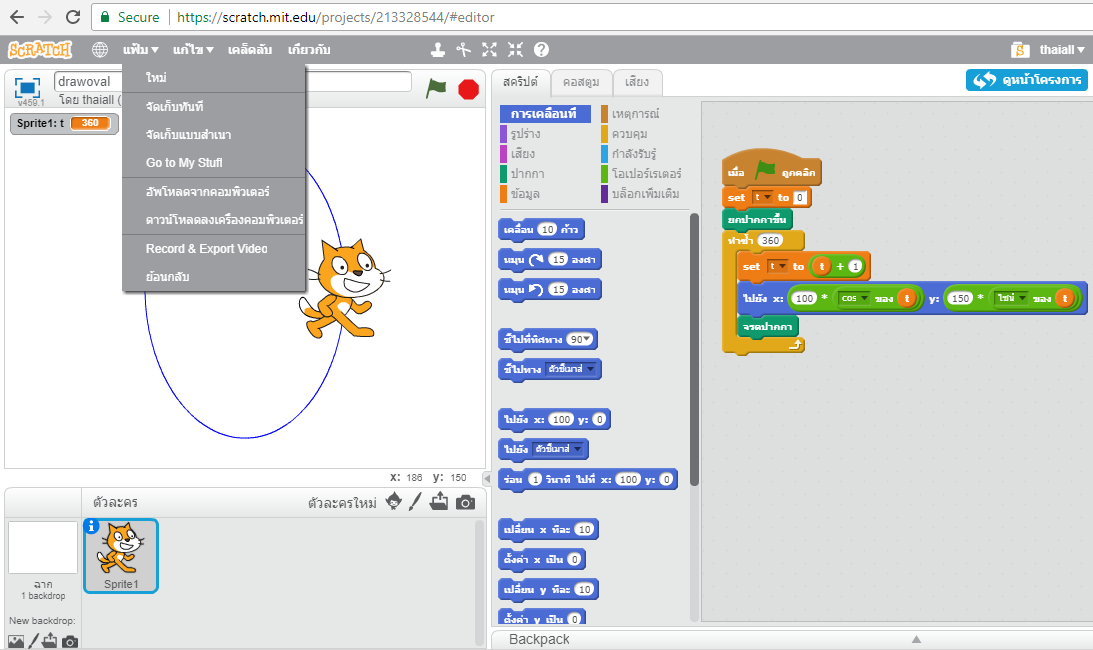This screenshot has height=650, width=1093.
Task: Click the grow sprite tool icon
Action: tap(490, 49)
